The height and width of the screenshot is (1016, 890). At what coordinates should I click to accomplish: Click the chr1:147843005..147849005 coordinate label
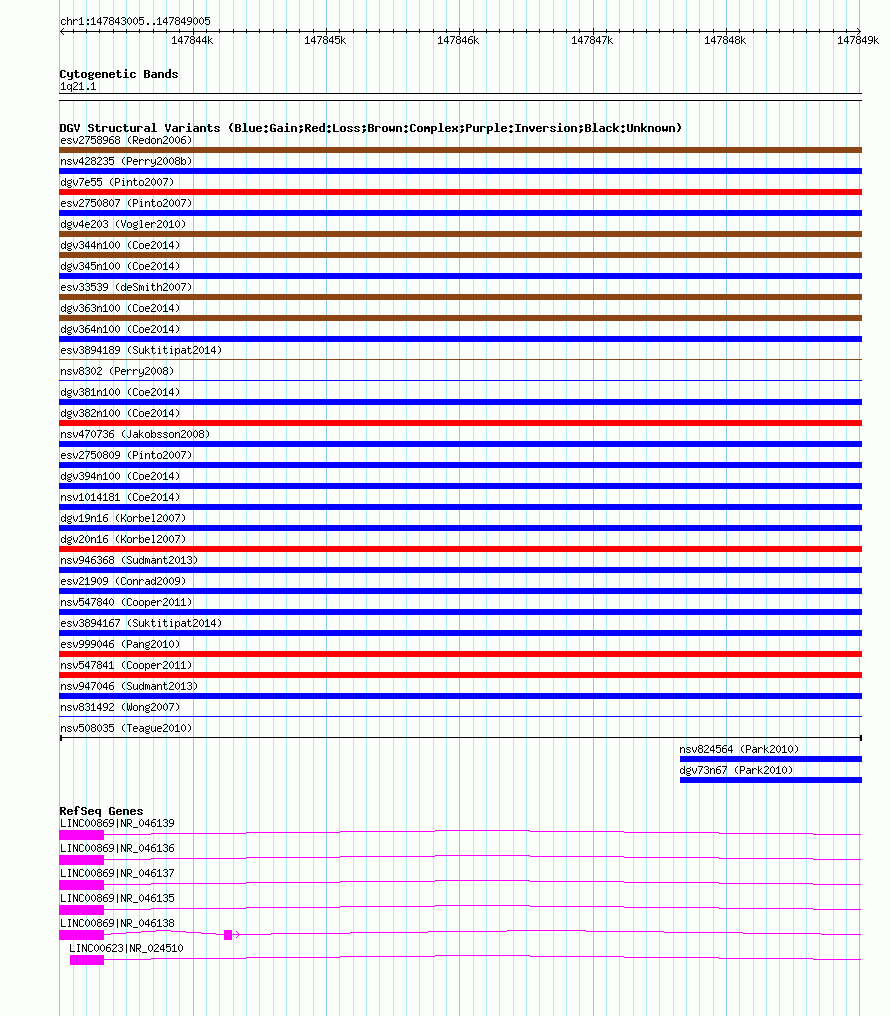pos(135,21)
